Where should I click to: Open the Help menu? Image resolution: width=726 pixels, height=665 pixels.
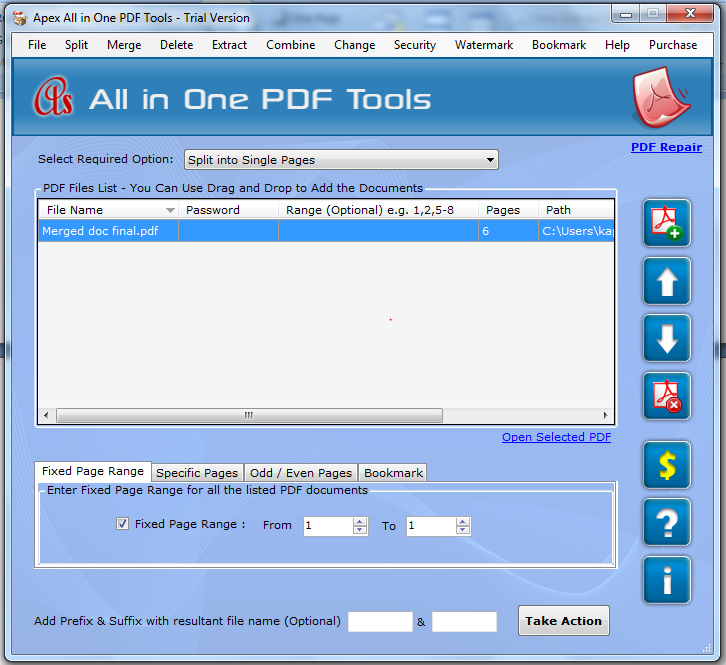coord(617,45)
